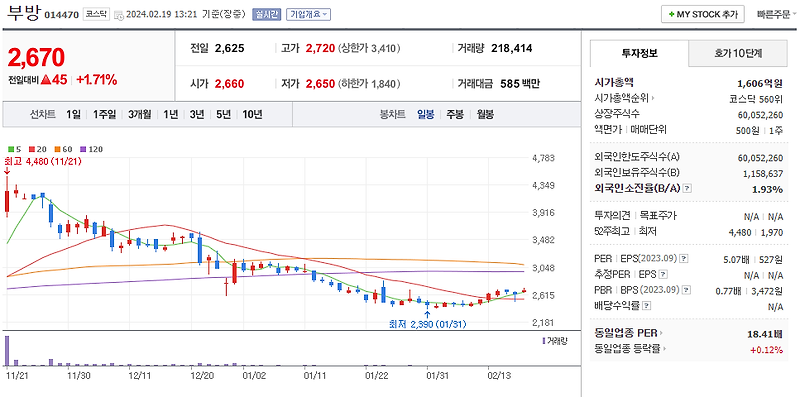Select the 3년 line chart period
This screenshot has width=800, height=397.
196,114
